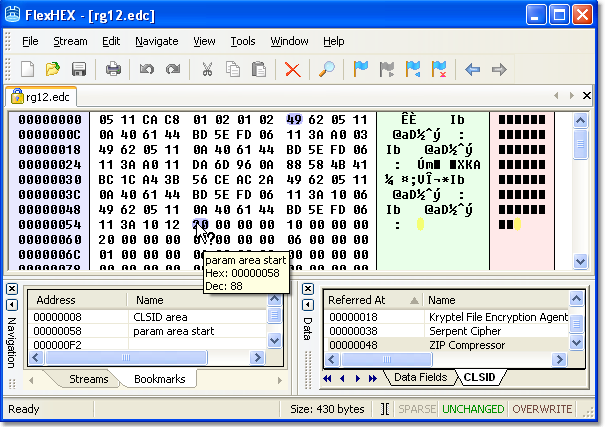Image resolution: width=605 pixels, height=430 pixels.
Task: Switch to the Bookmarks tab
Action: pos(159,379)
